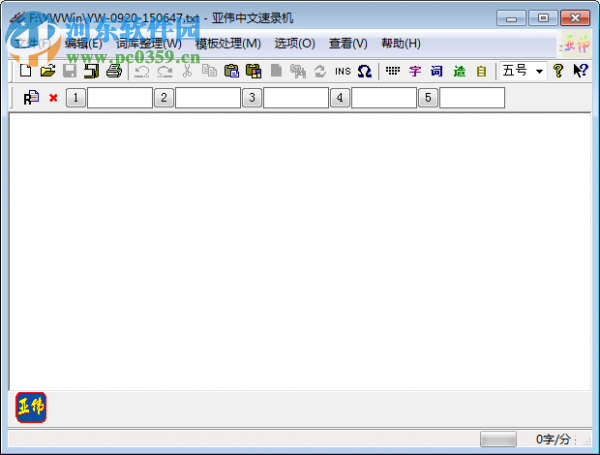Focus the input field next to button 4
This screenshot has width=600, height=455.
384,98
